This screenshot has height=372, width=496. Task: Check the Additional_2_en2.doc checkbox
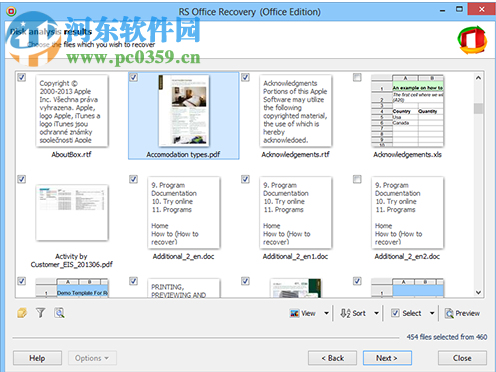click(357, 179)
